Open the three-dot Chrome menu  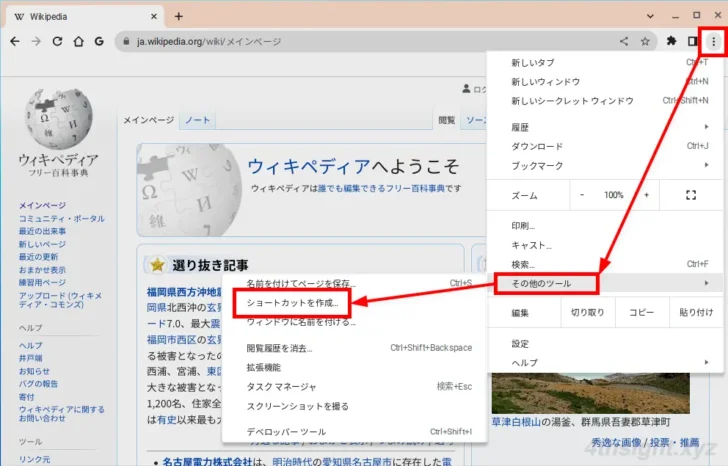click(714, 41)
